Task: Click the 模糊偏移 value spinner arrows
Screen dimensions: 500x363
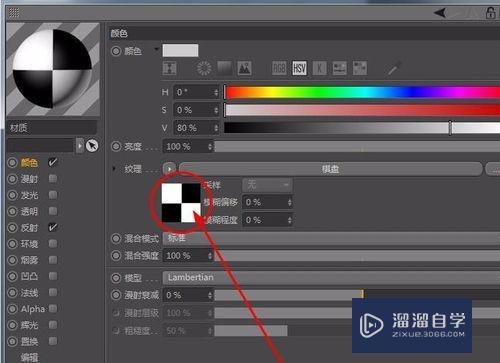Action: 289,202
